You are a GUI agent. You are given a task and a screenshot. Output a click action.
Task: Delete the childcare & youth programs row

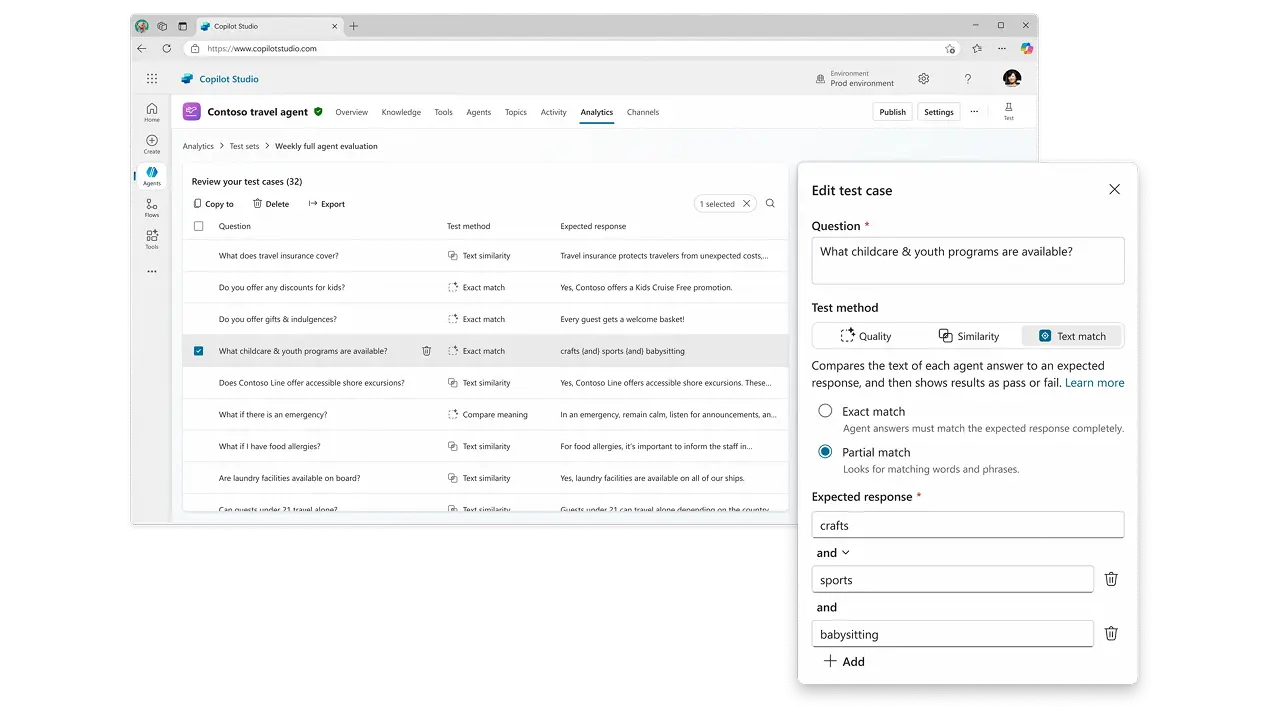(x=427, y=351)
